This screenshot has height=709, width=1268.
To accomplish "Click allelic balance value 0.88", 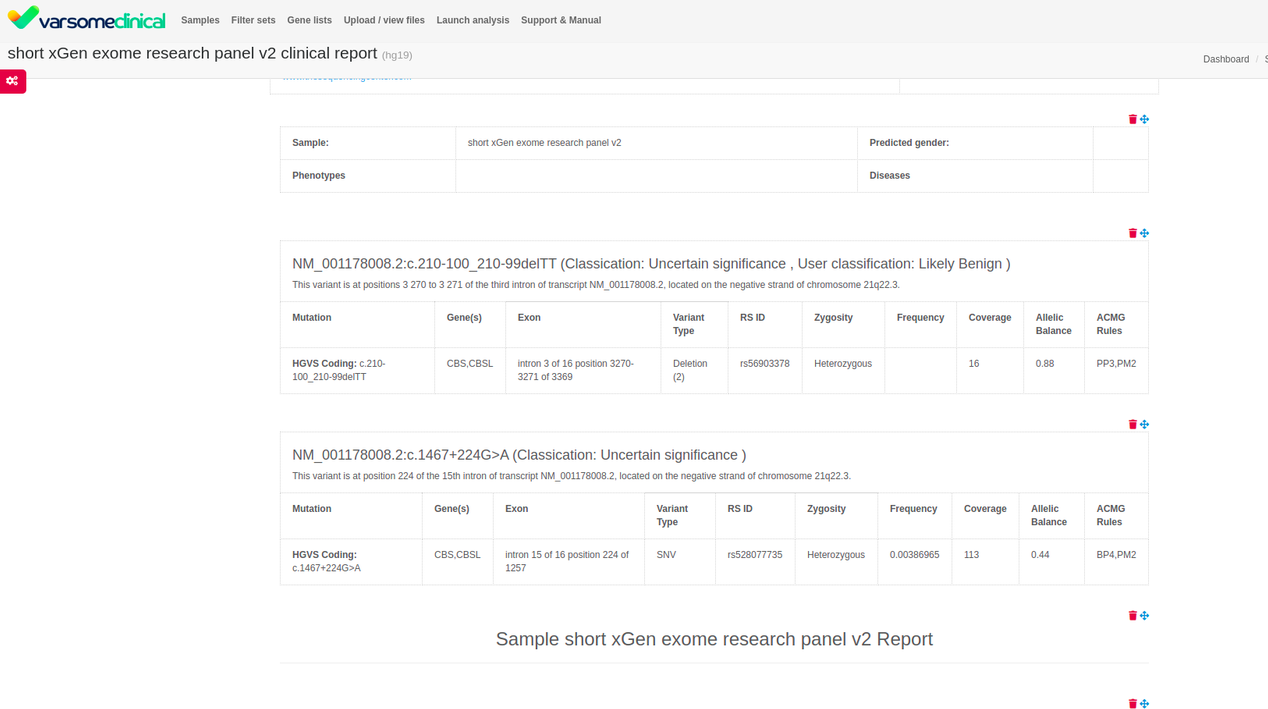I will coord(1045,364).
